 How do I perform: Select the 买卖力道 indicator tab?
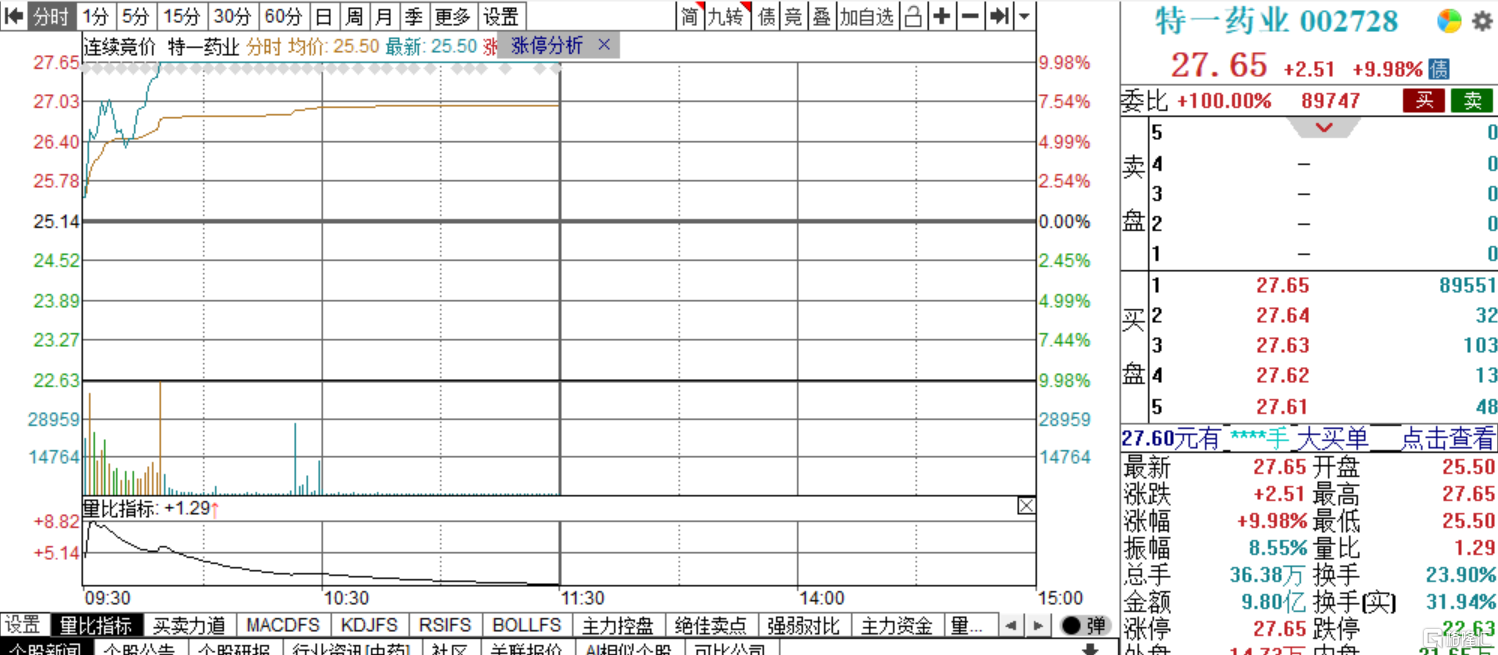189,626
